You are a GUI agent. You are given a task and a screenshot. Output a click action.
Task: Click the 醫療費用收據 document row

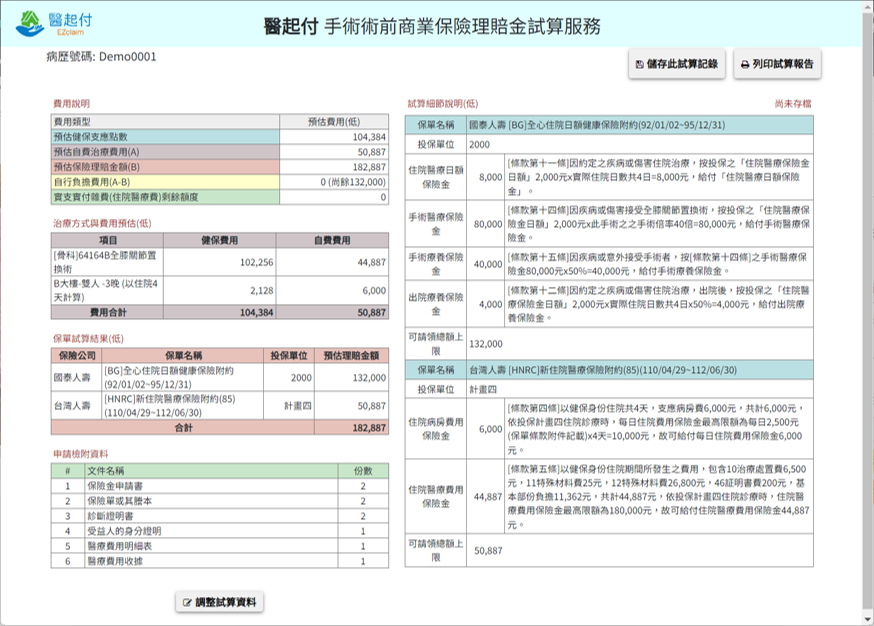point(219,560)
